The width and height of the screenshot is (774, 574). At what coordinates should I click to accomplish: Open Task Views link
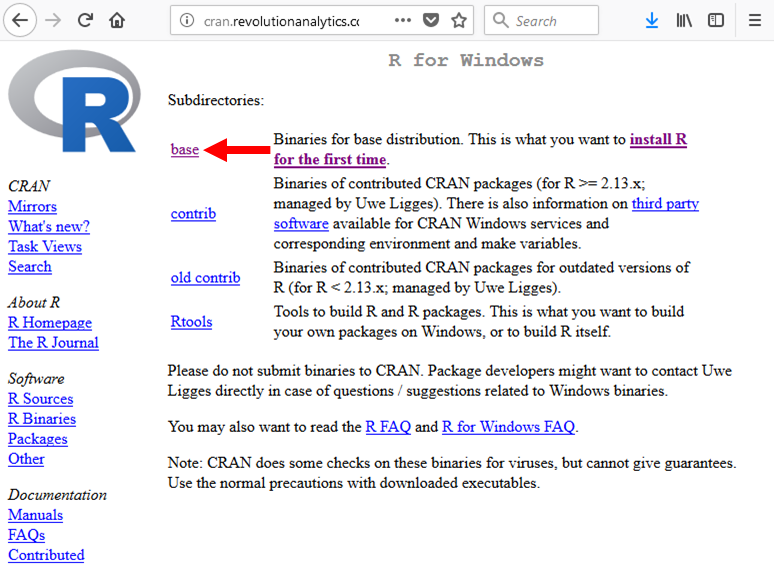[x=45, y=246]
